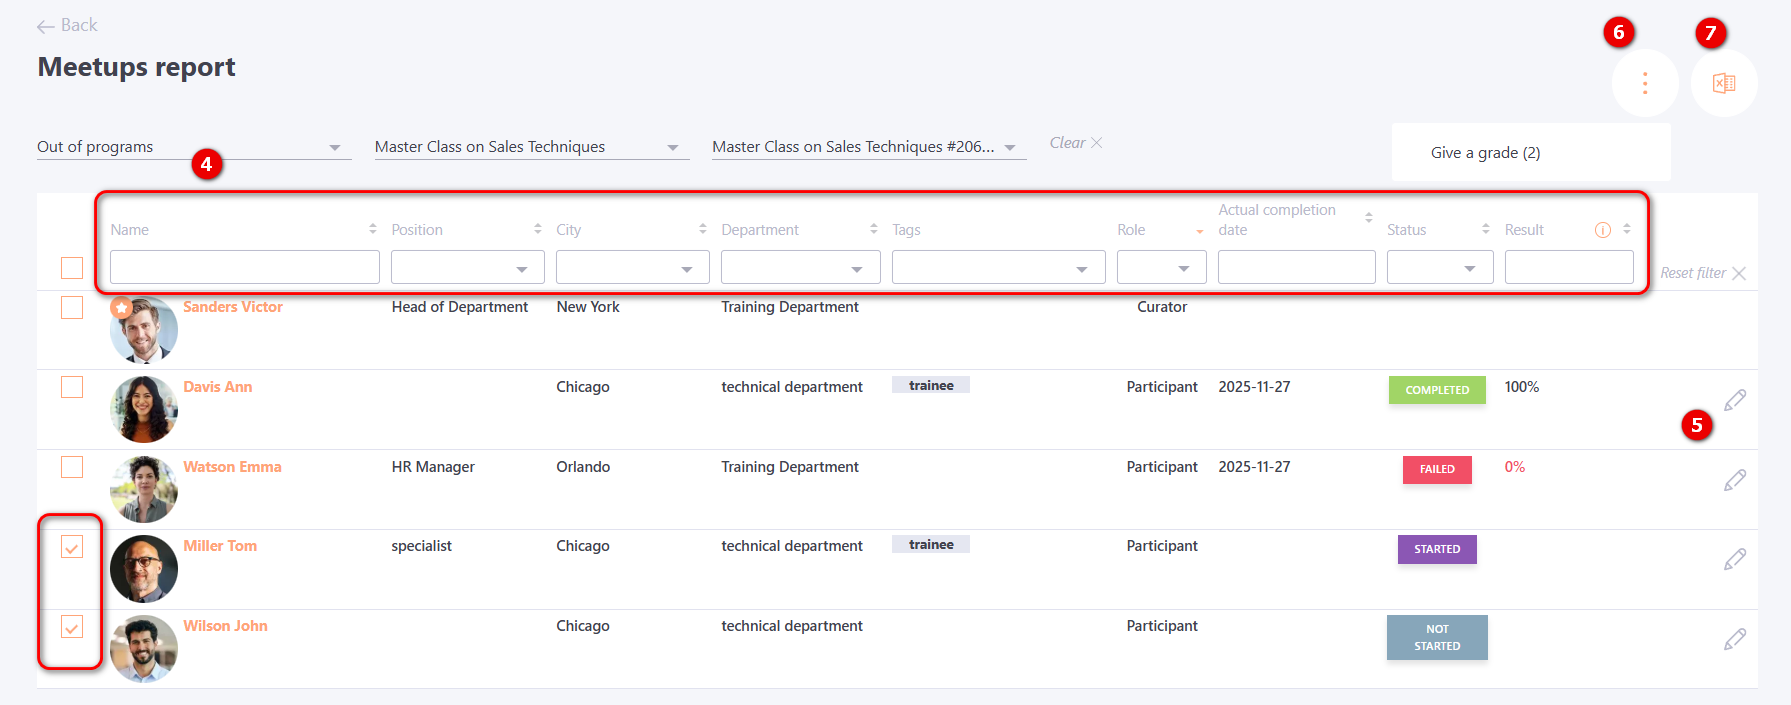Toggle the select-all header checkbox
Screen dimensions: 1791x705
coord(72,268)
